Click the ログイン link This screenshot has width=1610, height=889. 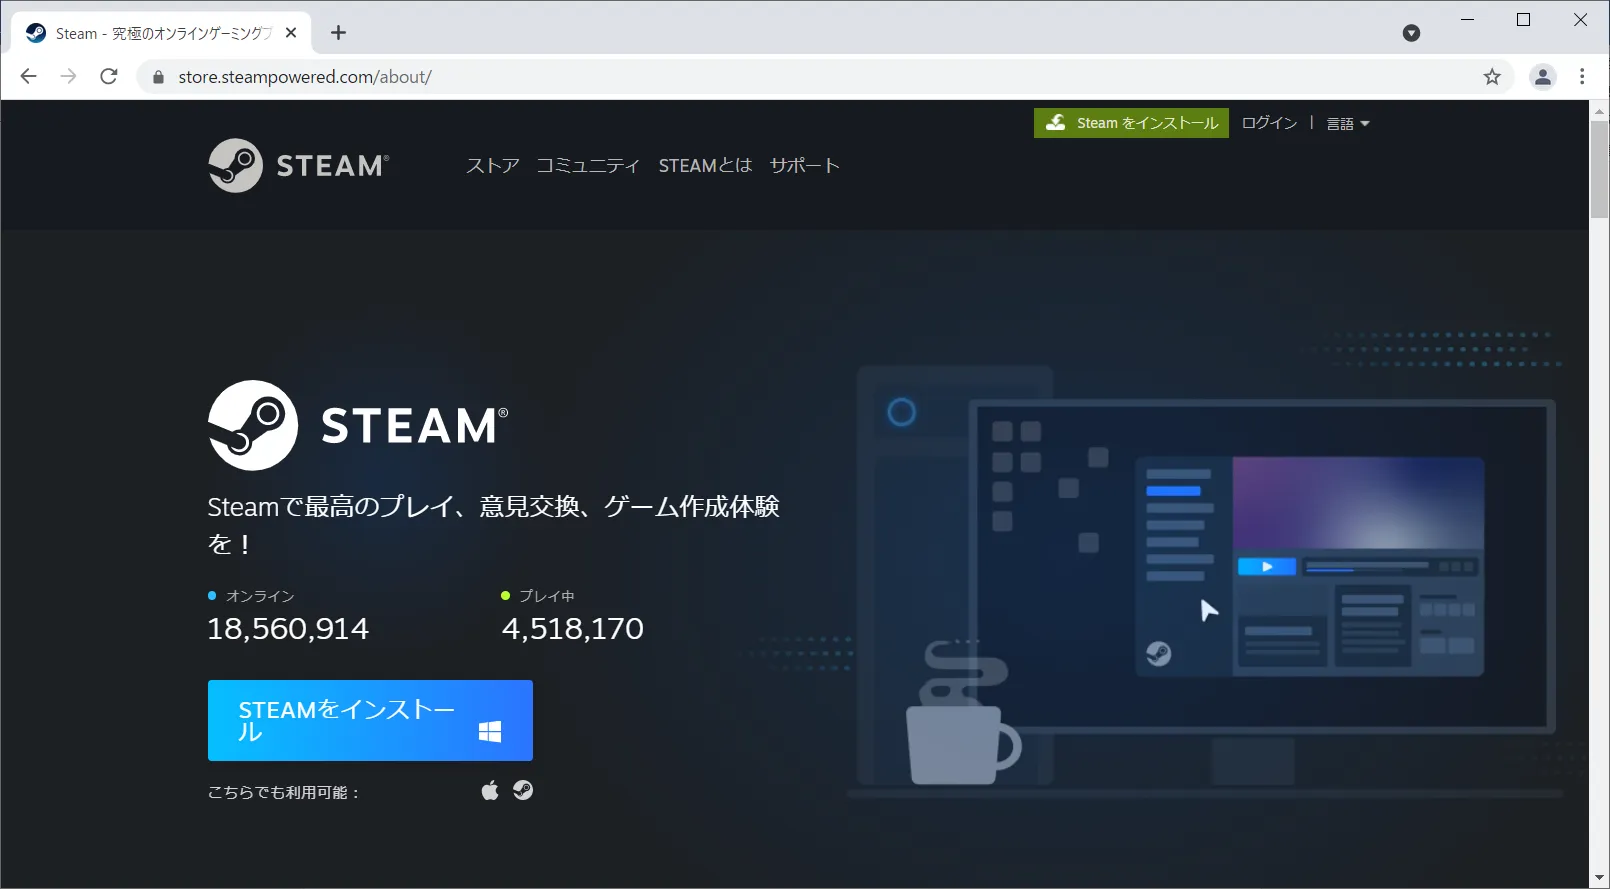pos(1269,123)
